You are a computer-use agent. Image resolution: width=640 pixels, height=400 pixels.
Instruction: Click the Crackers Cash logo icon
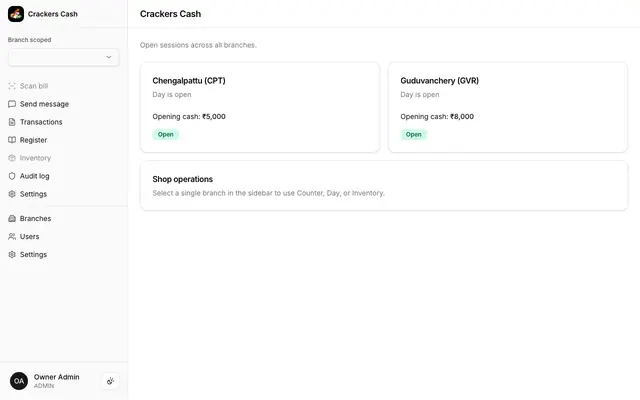point(16,14)
